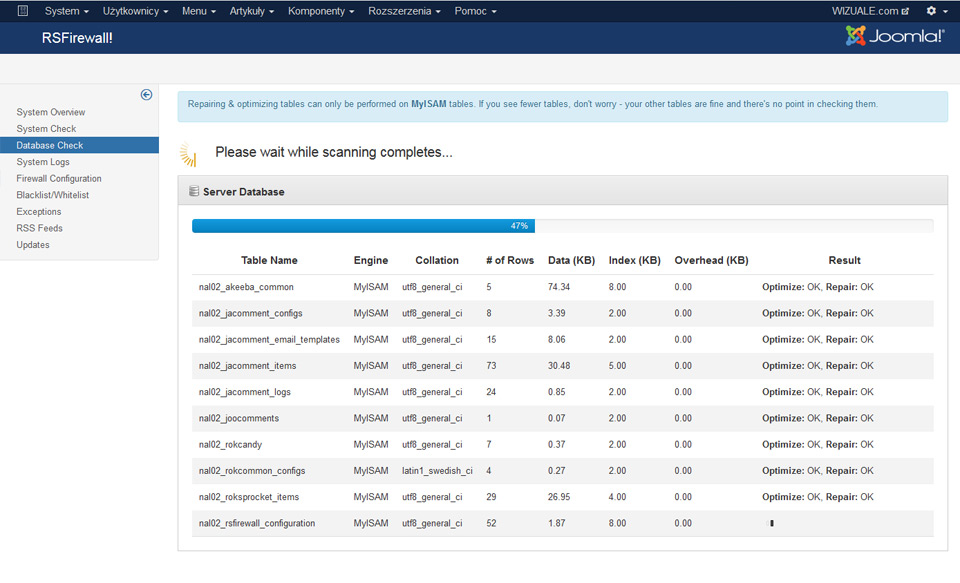Click the pending result indicator for nal02_rsfirewall_configuration
The height and width of the screenshot is (583, 960).
[x=771, y=523]
